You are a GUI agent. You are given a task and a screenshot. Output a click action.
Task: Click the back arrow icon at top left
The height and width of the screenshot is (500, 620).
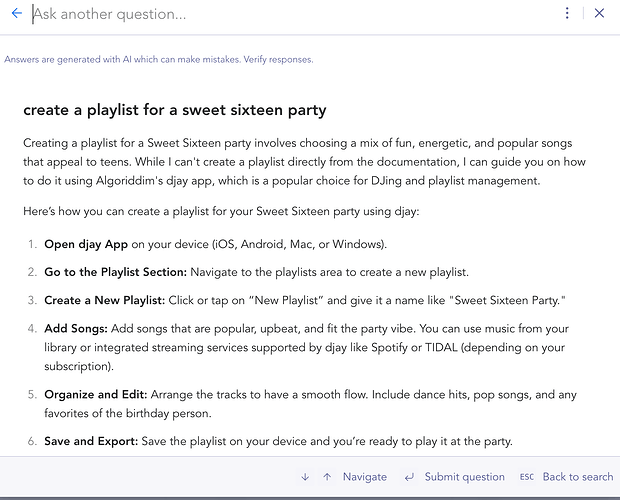pyautogui.click(x=16, y=14)
